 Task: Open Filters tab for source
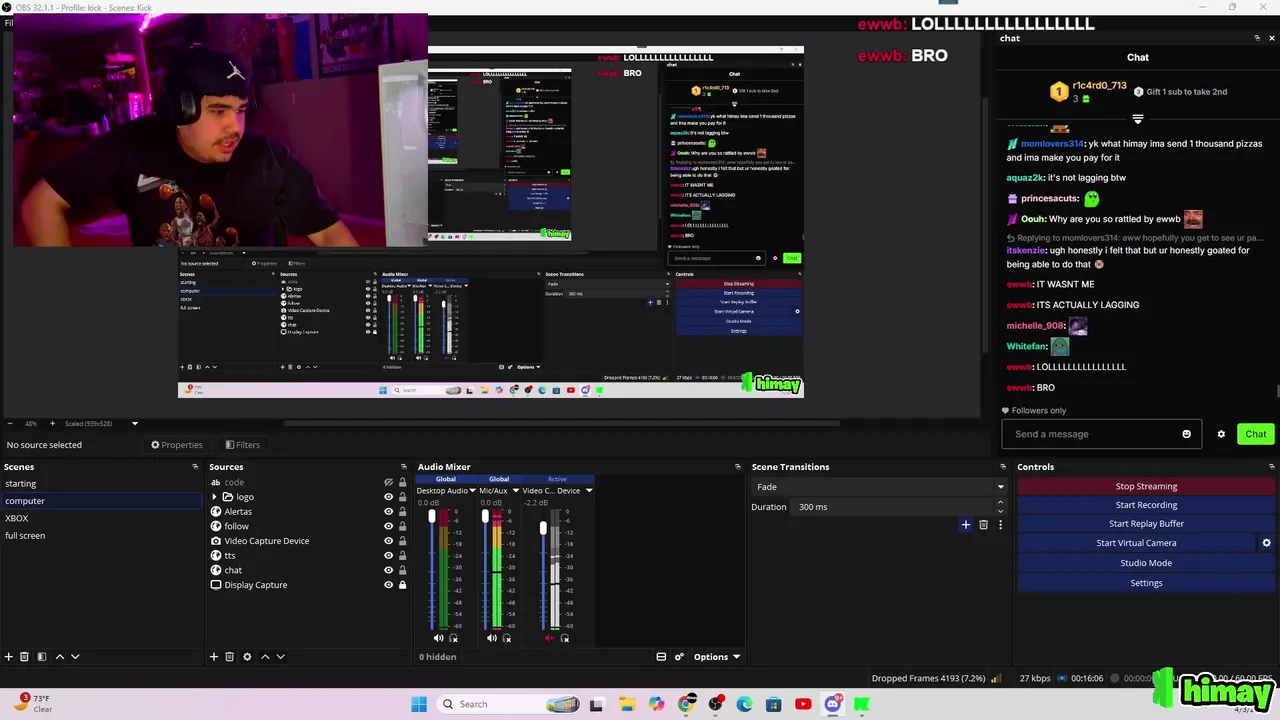click(x=243, y=445)
